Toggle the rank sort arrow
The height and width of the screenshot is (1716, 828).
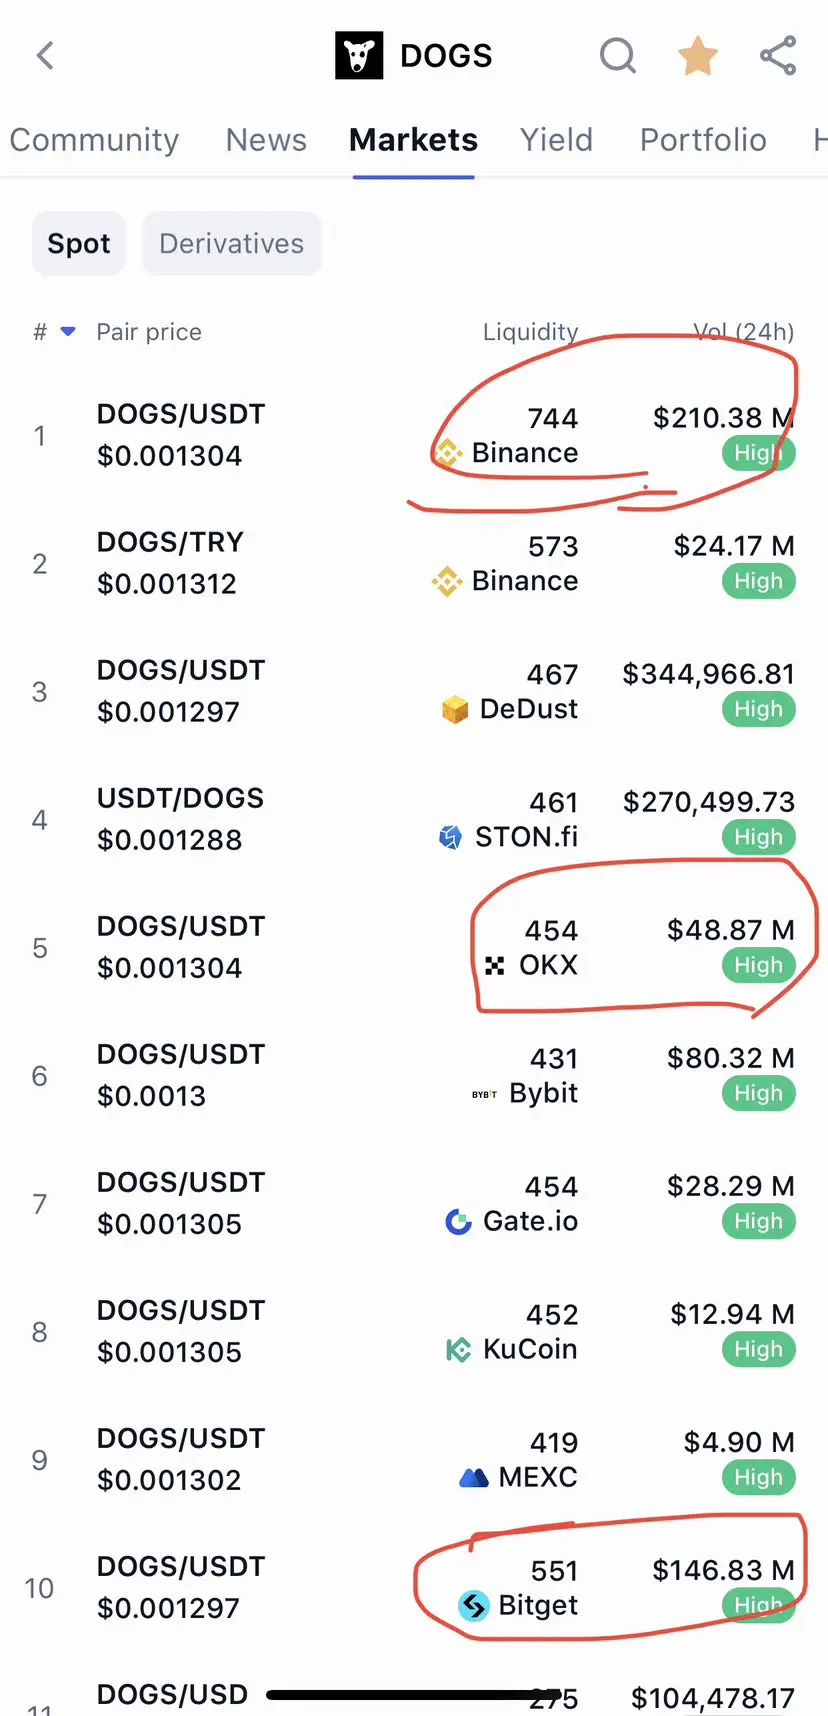click(x=68, y=331)
